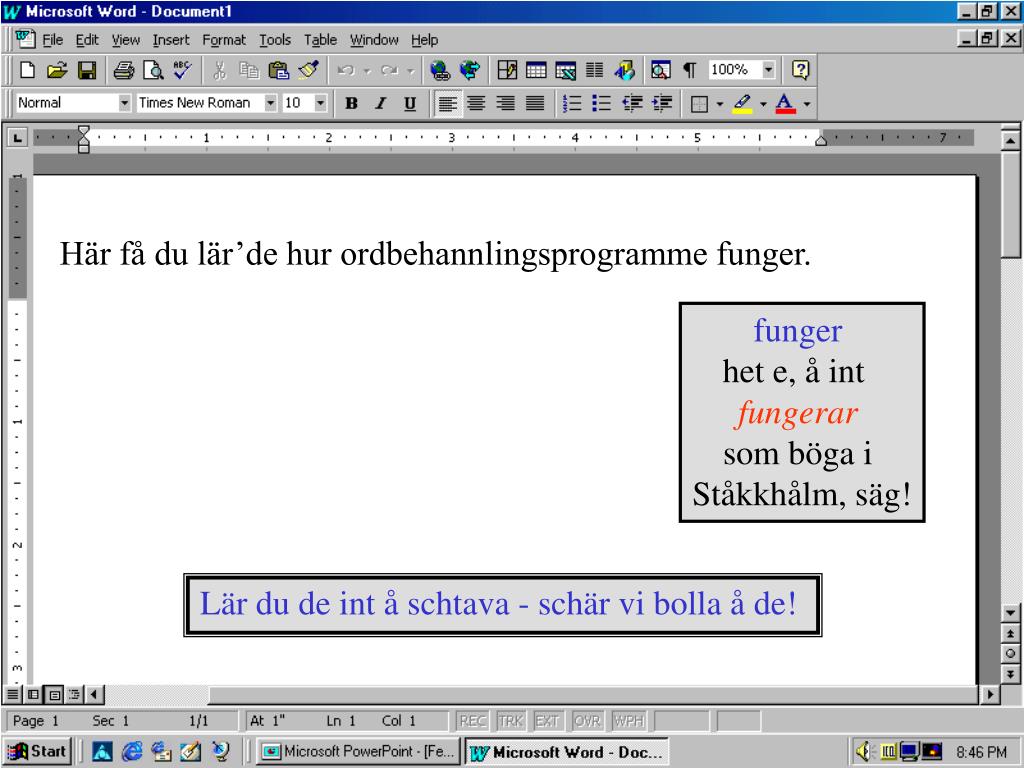Viewport: 1024px width, 768px height.
Task: Open Times New Roman font dropdown
Action: [x=270, y=103]
